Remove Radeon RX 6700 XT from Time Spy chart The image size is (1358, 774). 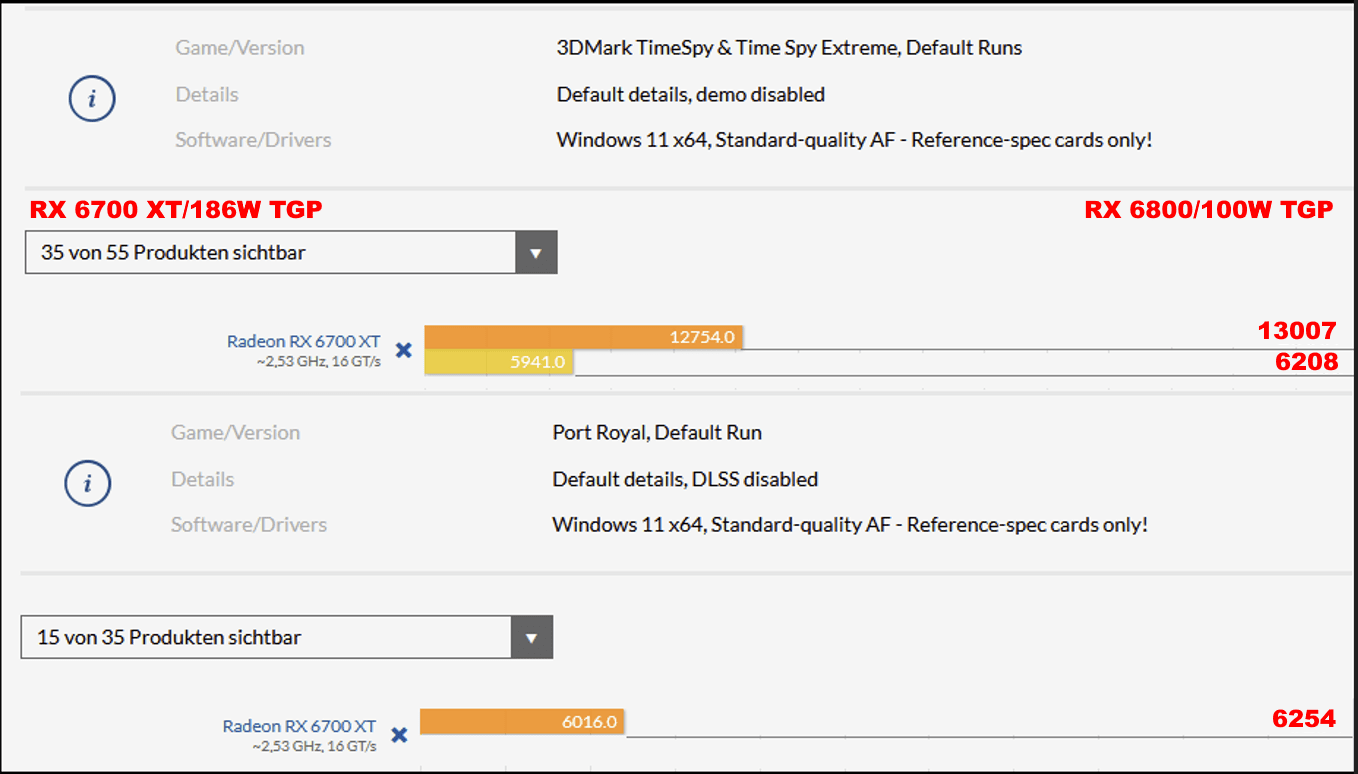[403, 351]
